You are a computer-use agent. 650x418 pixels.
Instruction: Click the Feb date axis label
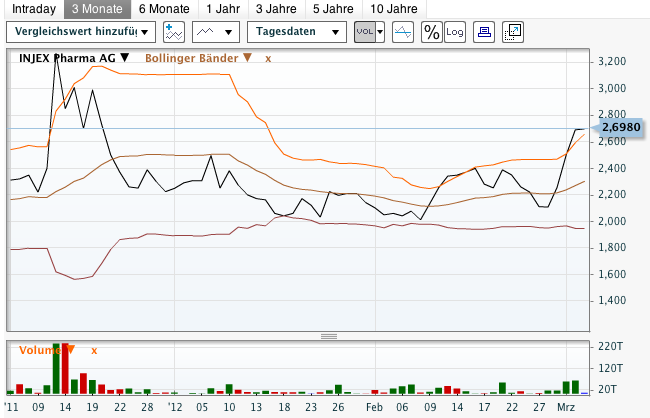coord(374,407)
